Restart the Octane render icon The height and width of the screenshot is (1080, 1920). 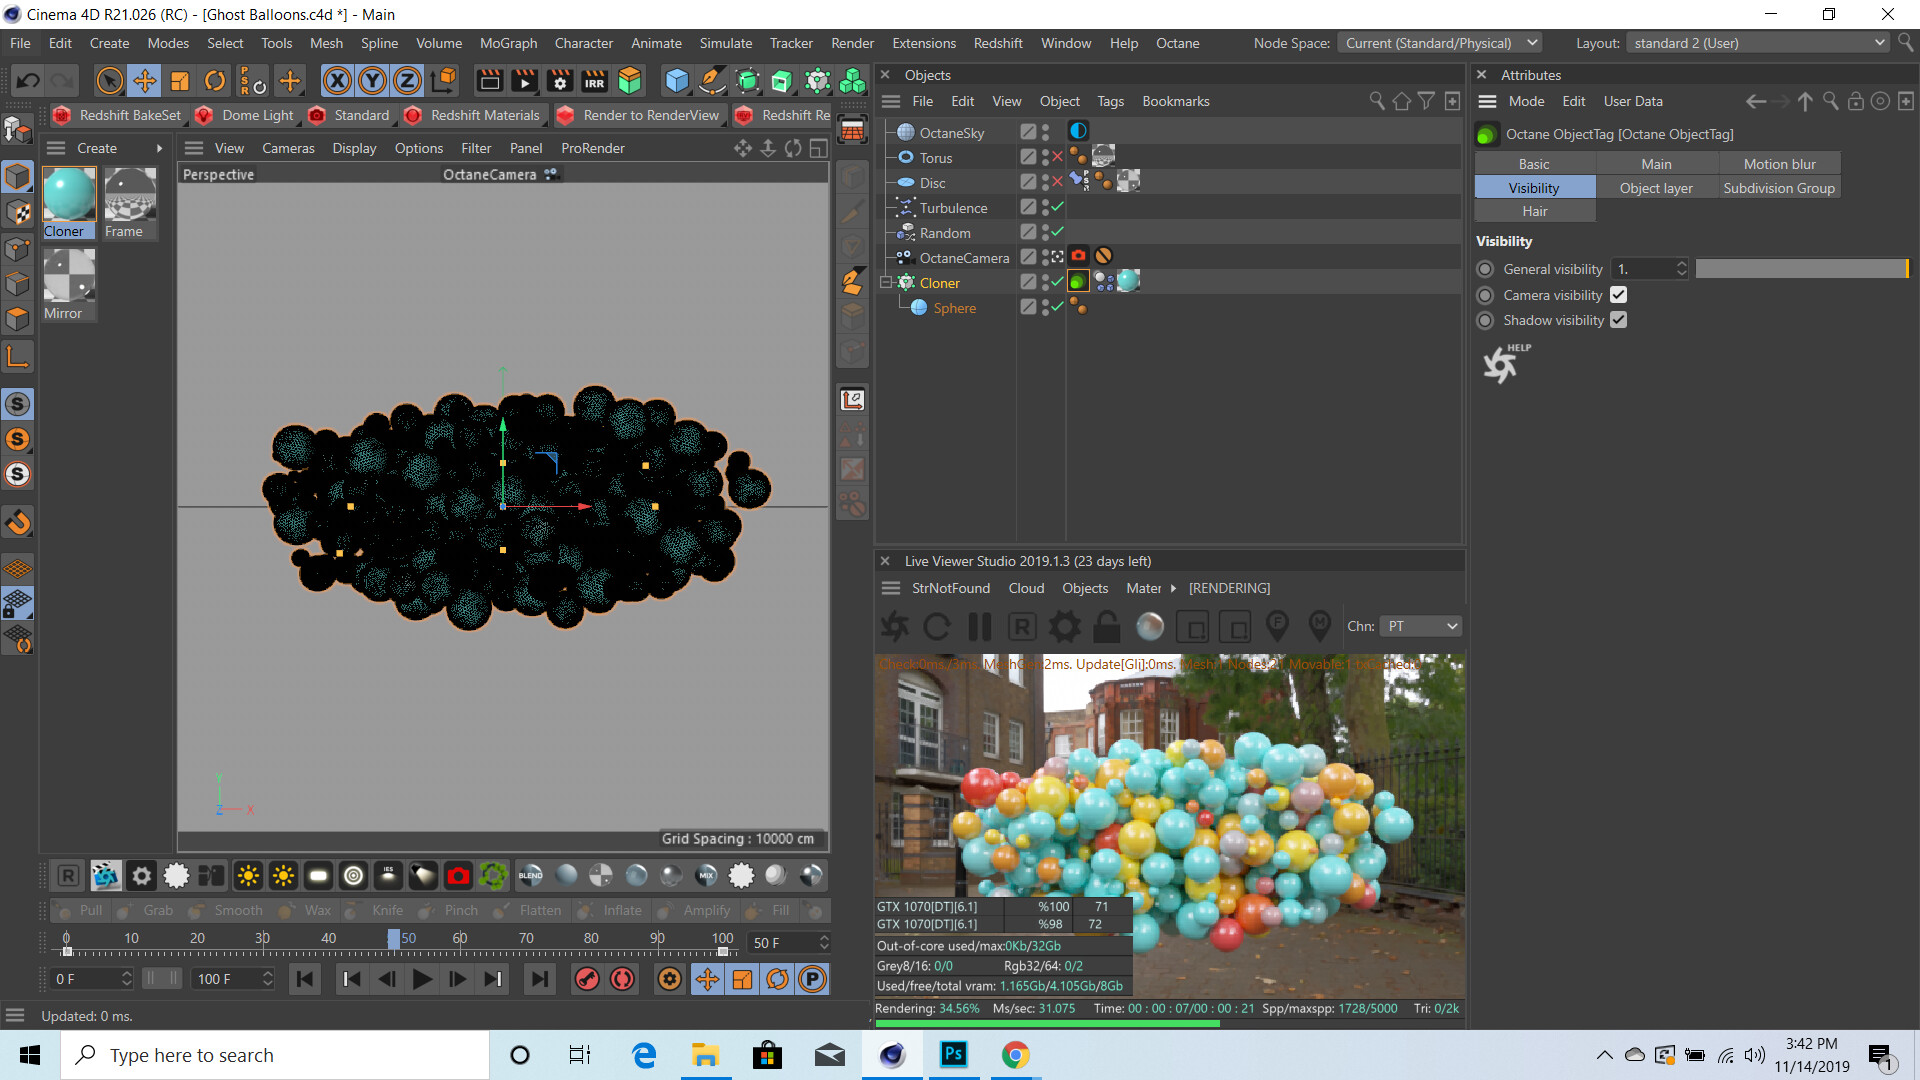coord(937,627)
